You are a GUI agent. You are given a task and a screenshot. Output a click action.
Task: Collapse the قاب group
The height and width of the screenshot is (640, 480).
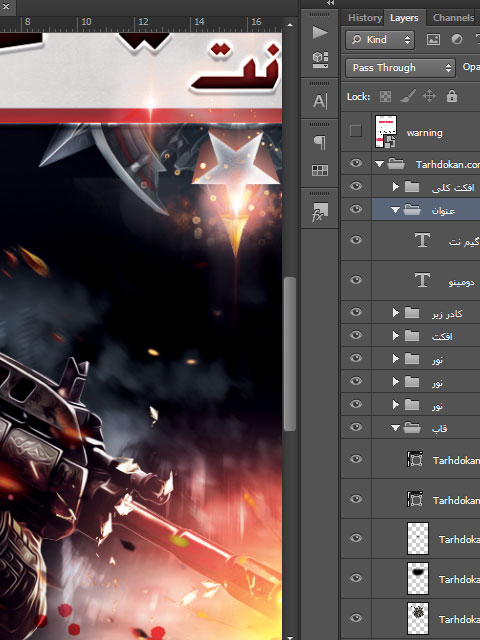(395, 428)
